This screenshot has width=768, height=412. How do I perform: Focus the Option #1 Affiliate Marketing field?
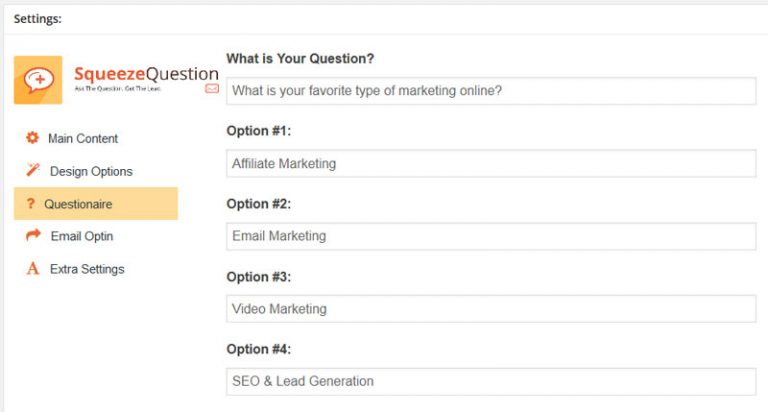coord(491,164)
